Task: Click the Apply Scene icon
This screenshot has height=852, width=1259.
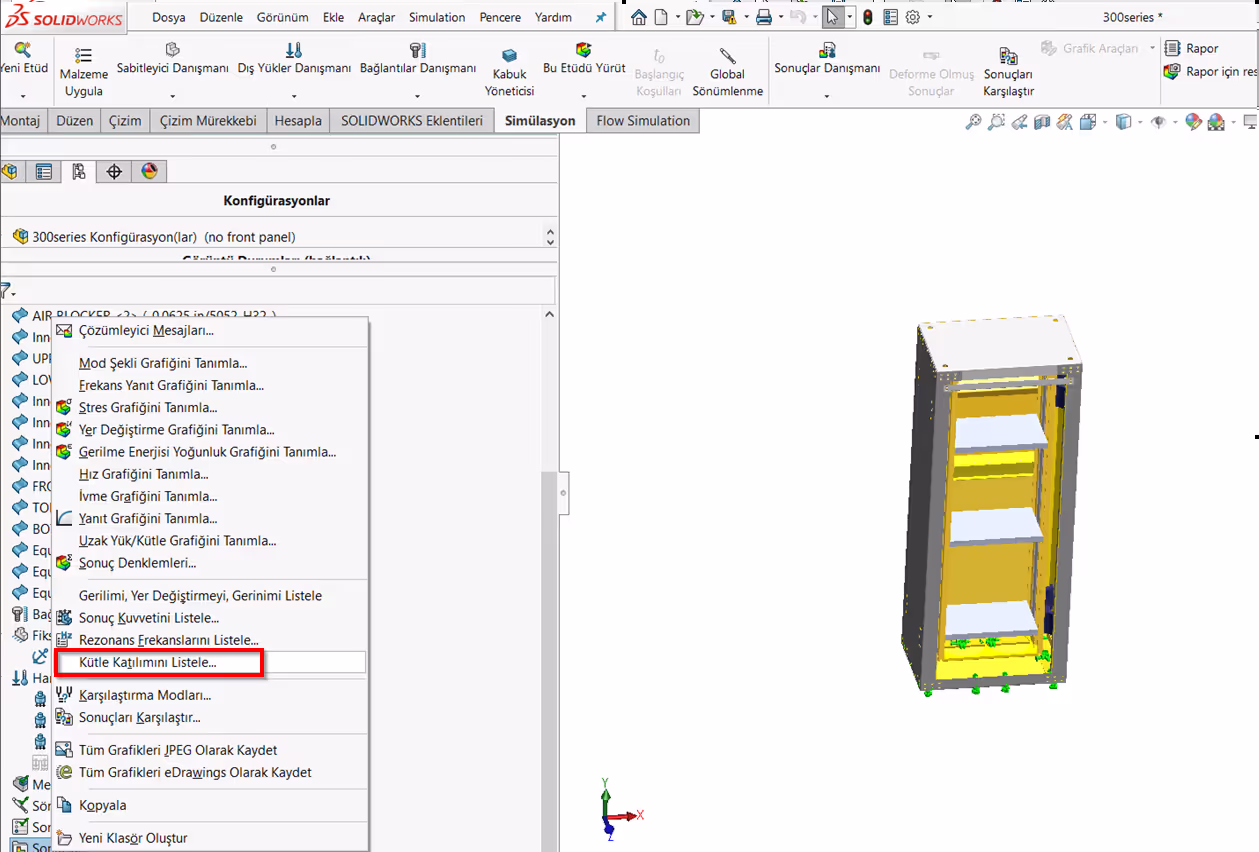Action: point(1216,122)
